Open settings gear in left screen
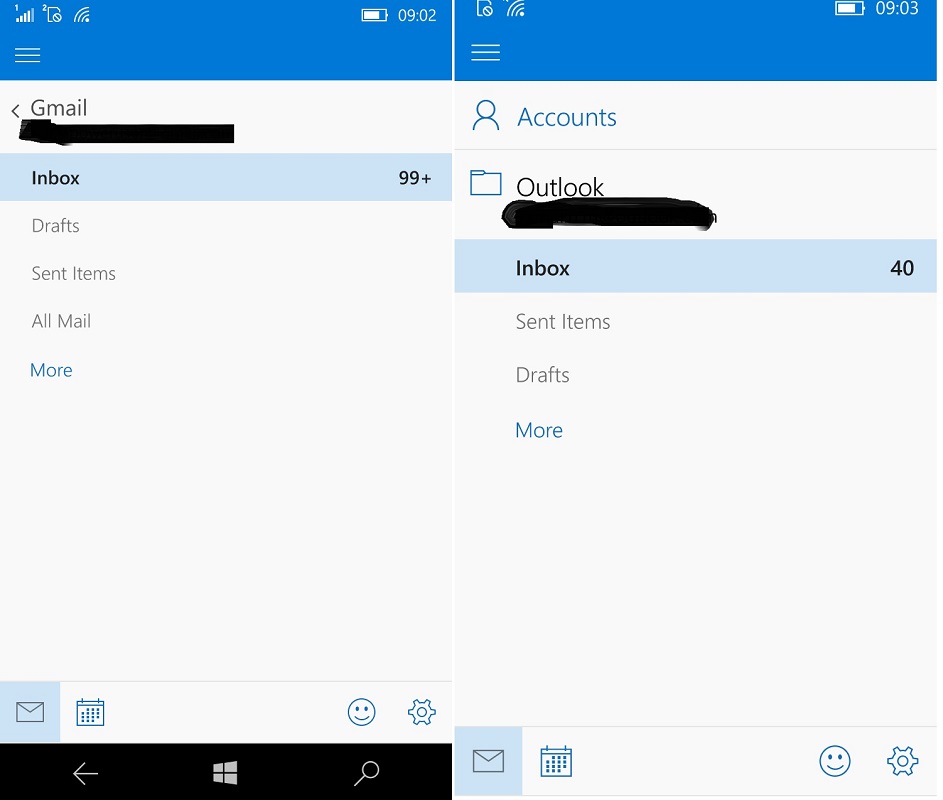 pos(422,712)
